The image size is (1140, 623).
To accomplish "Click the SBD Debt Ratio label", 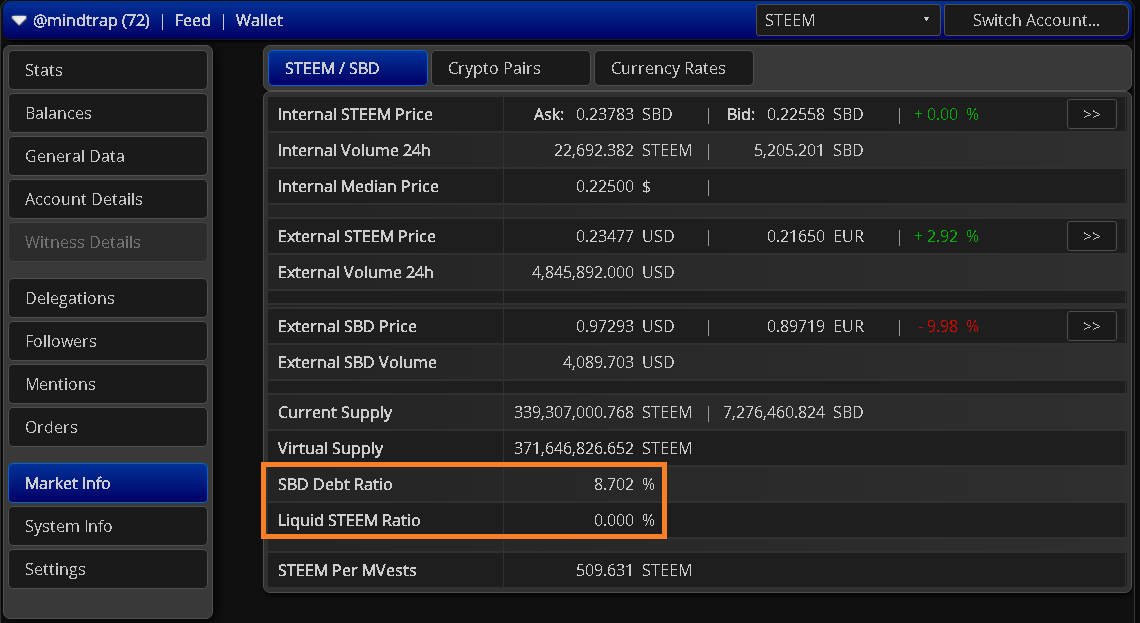I will pos(335,484).
